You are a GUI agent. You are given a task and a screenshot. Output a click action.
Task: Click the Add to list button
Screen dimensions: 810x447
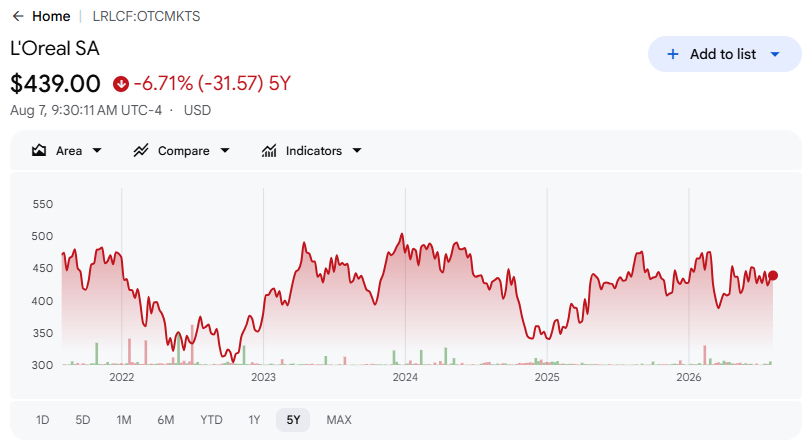(724, 54)
